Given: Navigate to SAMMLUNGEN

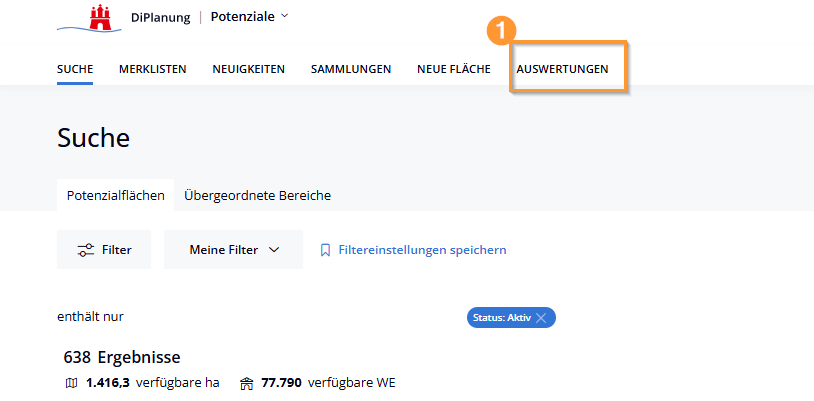Looking at the screenshot, I should click(x=350, y=69).
